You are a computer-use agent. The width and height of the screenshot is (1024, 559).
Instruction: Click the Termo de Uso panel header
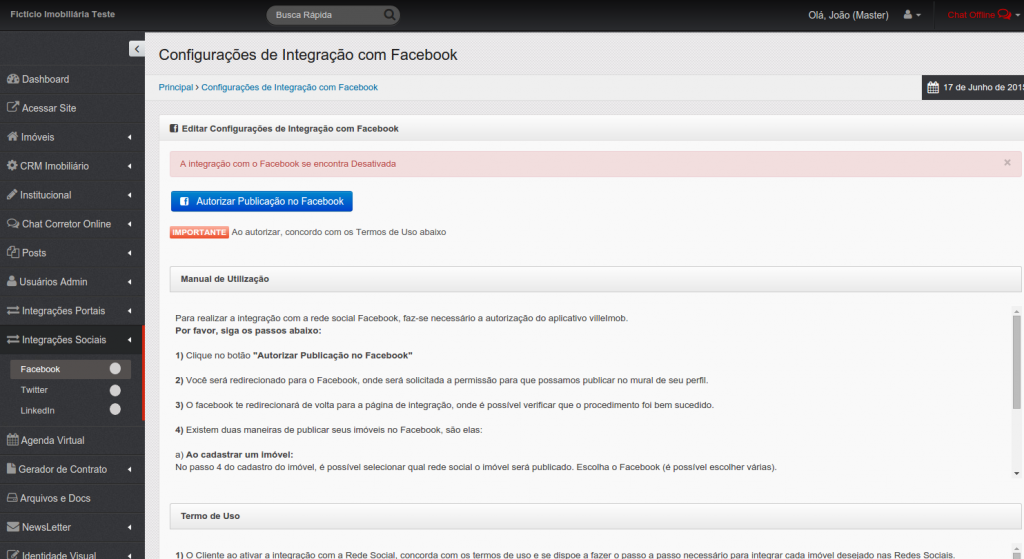click(596, 516)
